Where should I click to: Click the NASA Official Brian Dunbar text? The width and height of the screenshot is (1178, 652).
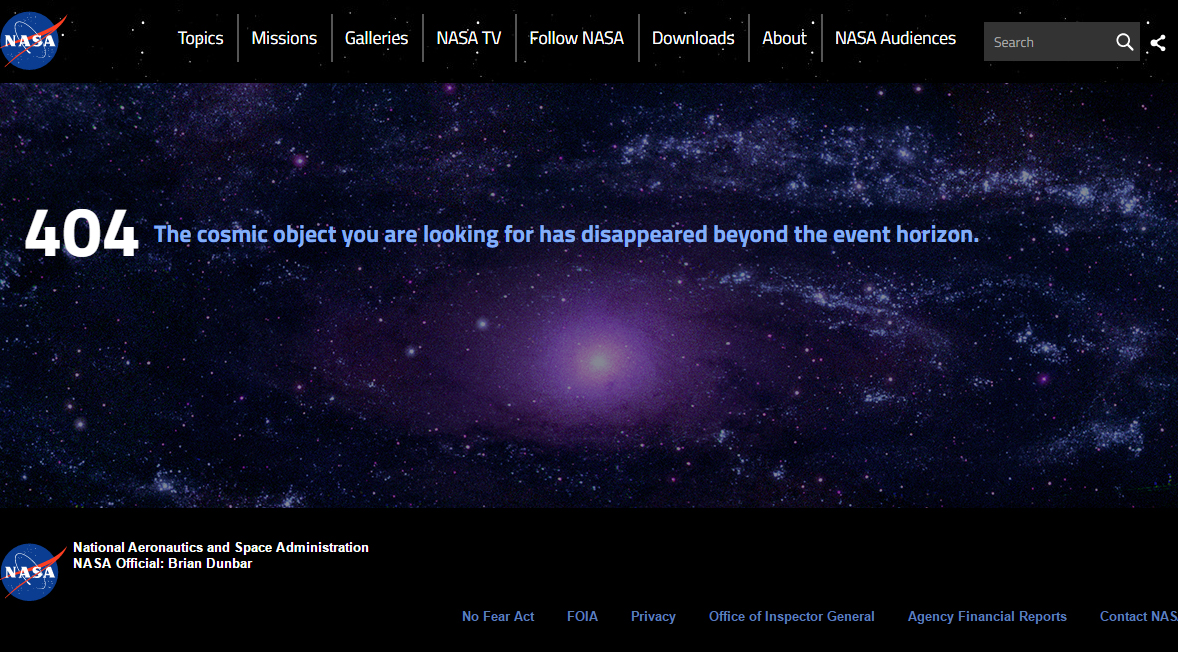point(163,563)
